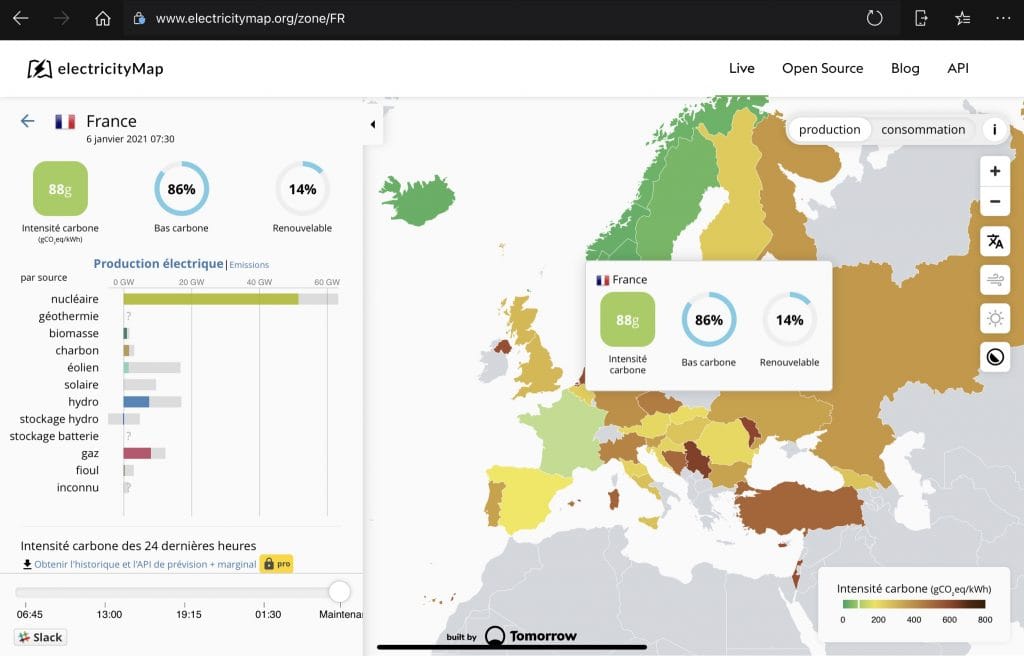The image size is (1024, 656).
Task: Click the browser refresh icon
Action: (874, 18)
